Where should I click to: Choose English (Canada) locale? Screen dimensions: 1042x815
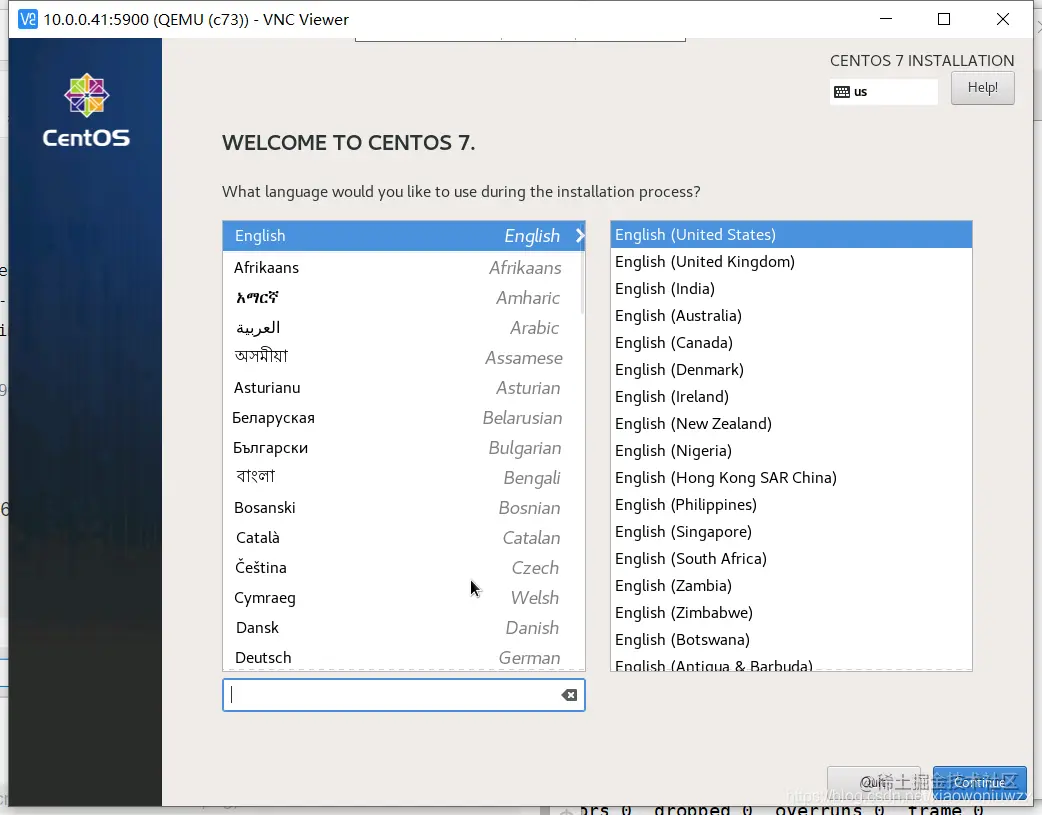pyautogui.click(x=791, y=342)
